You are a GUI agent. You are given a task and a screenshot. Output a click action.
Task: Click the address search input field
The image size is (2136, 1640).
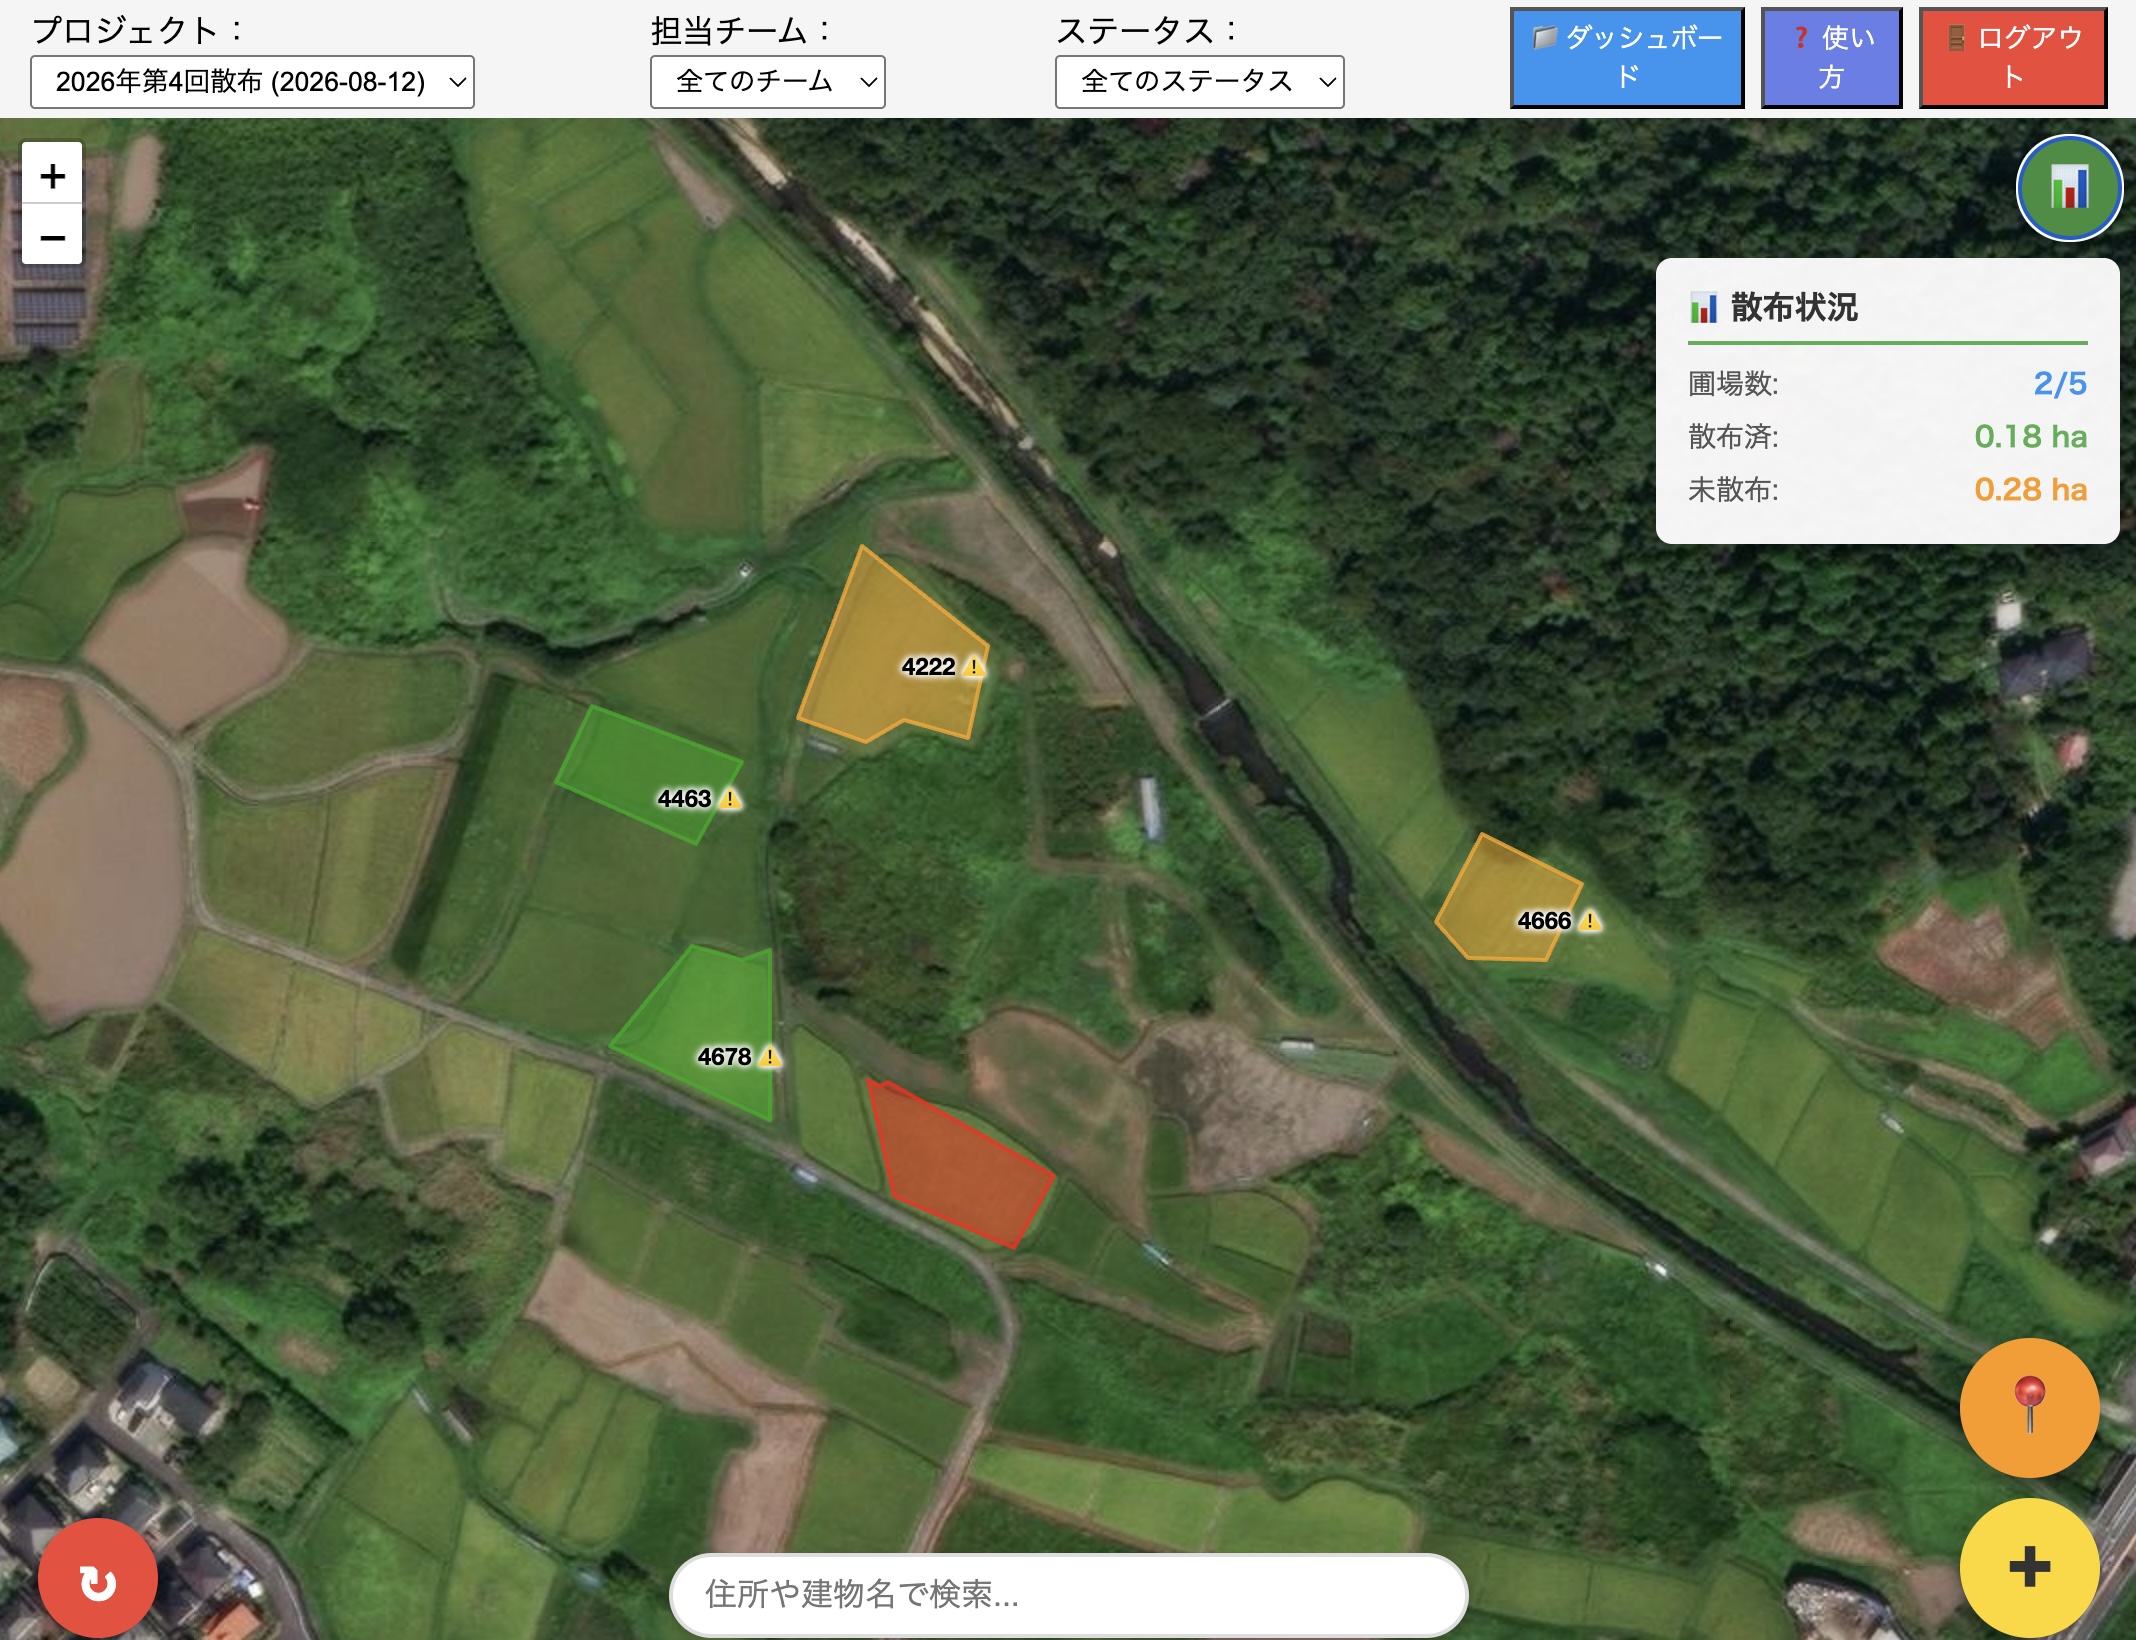[1068, 1594]
